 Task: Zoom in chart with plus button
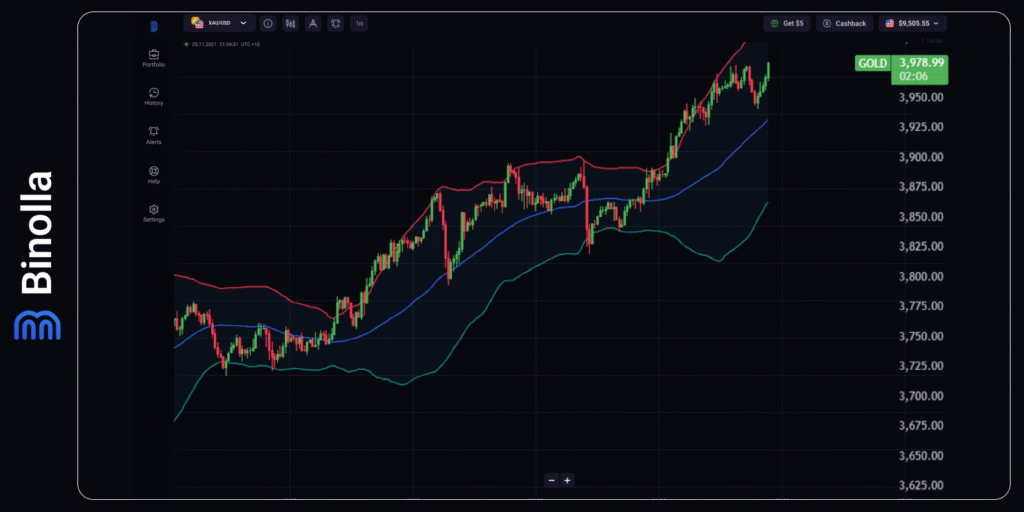coord(567,480)
